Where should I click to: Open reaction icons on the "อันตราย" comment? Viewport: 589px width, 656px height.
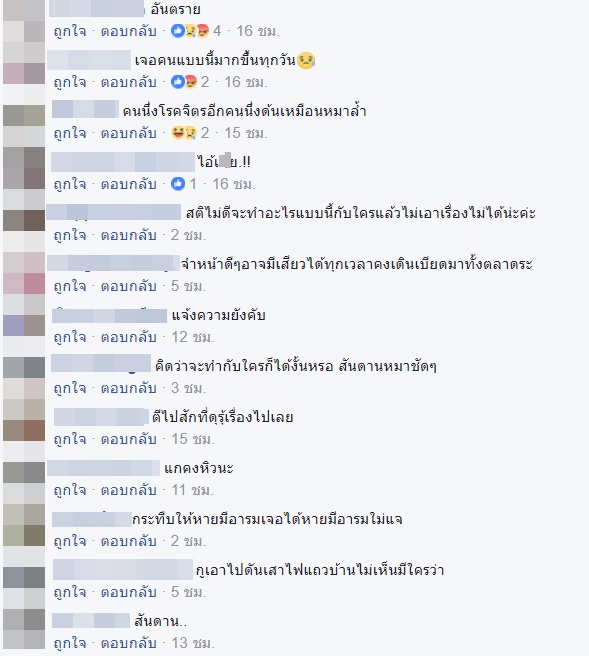click(190, 31)
